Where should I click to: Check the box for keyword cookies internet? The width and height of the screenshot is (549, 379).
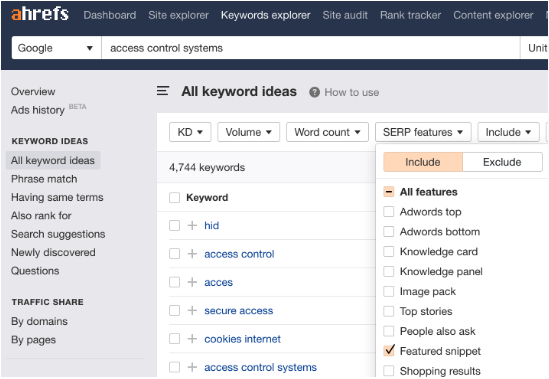pos(174,339)
